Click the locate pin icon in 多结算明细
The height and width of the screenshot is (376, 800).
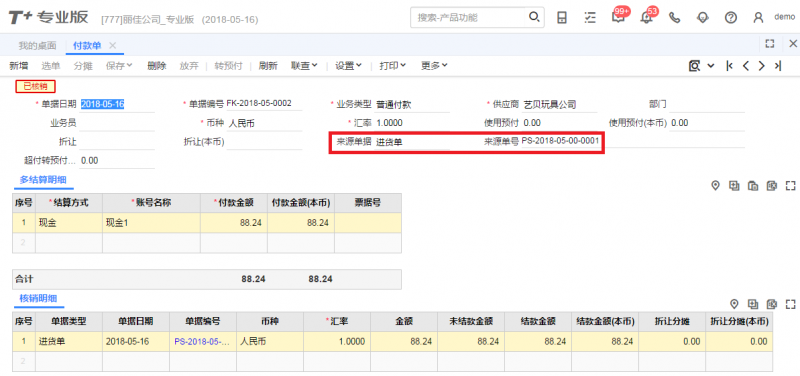[x=715, y=186]
